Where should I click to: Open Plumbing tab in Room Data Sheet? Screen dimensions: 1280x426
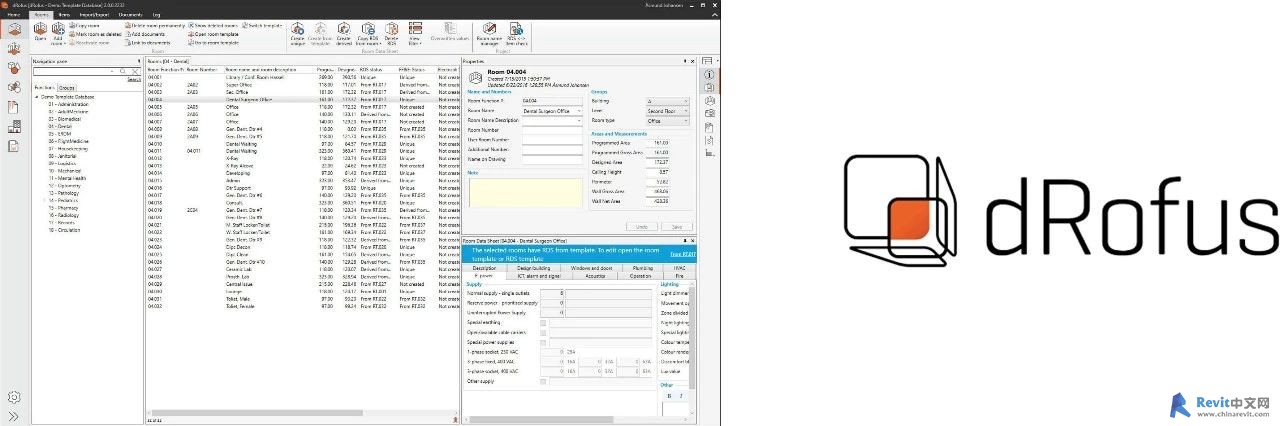pos(643,268)
